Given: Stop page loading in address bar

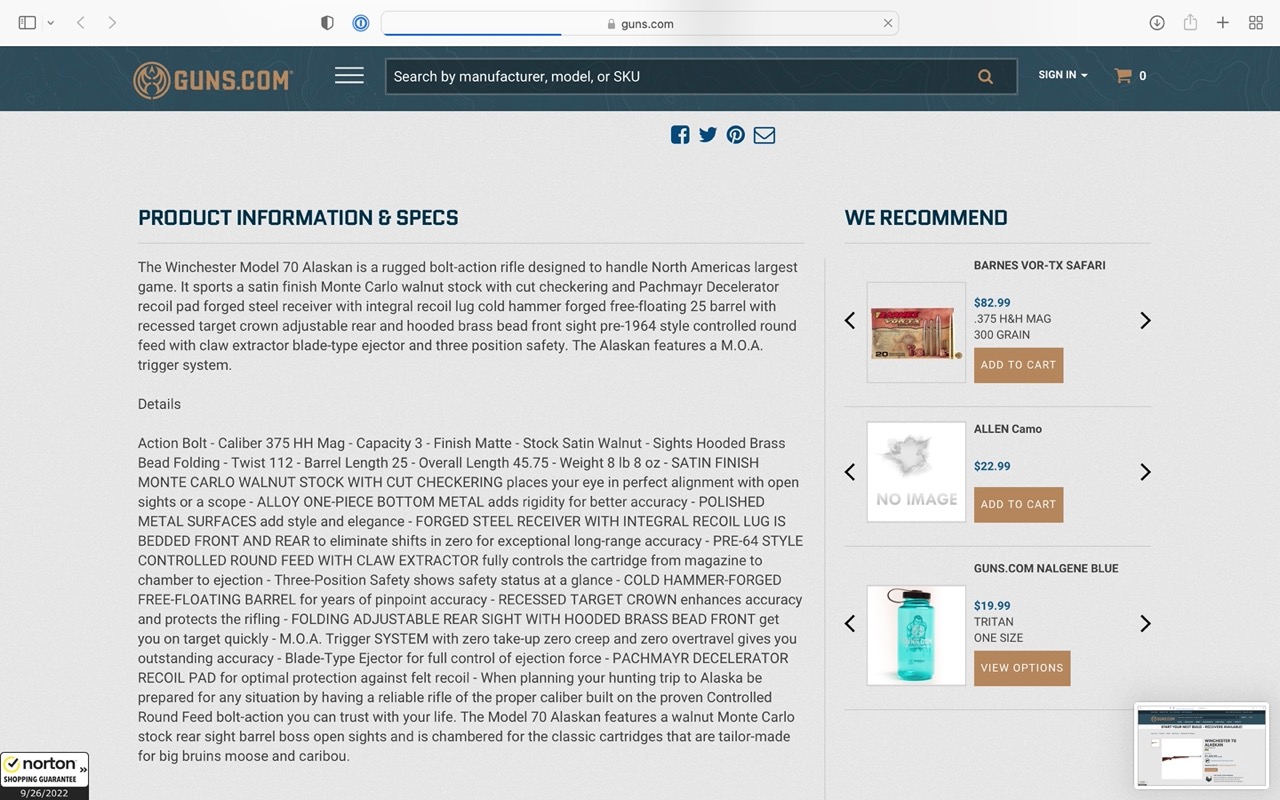Looking at the screenshot, I should tap(887, 23).
